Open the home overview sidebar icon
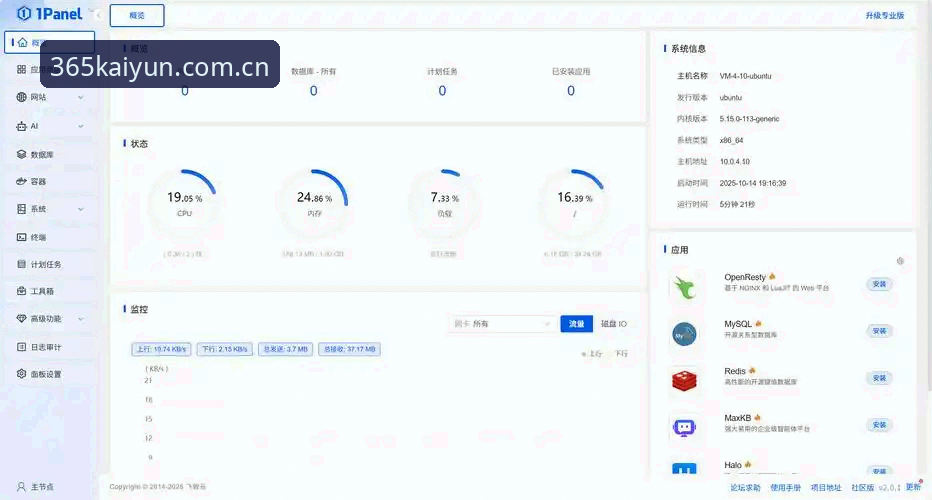 22,42
